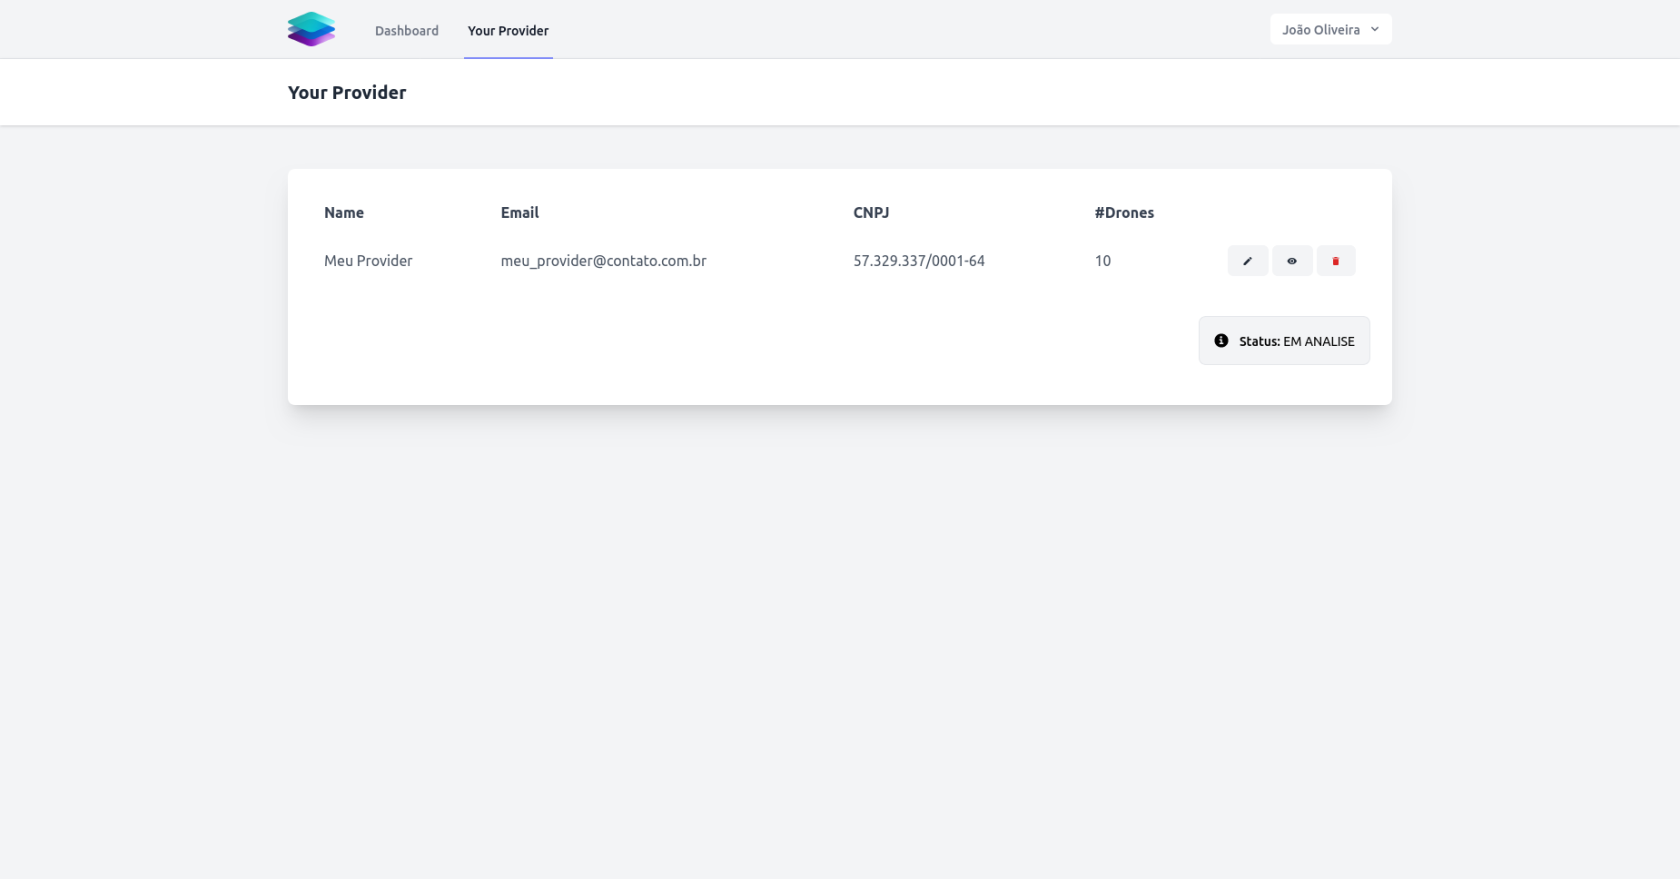This screenshot has height=879, width=1680.
Task: Click the info icon beside Status
Action: click(x=1221, y=341)
